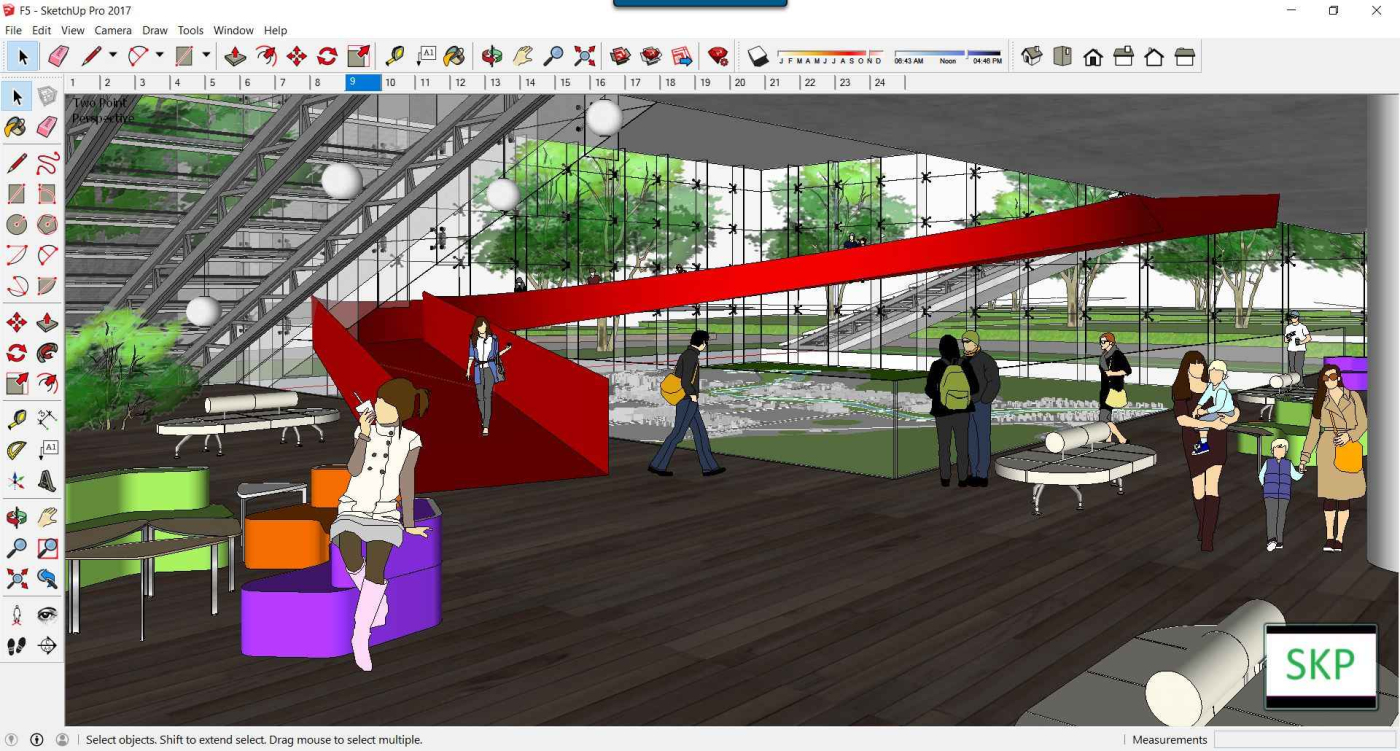The height and width of the screenshot is (751, 1400).
Task: Click the Measurements input box
Action: click(1302, 740)
